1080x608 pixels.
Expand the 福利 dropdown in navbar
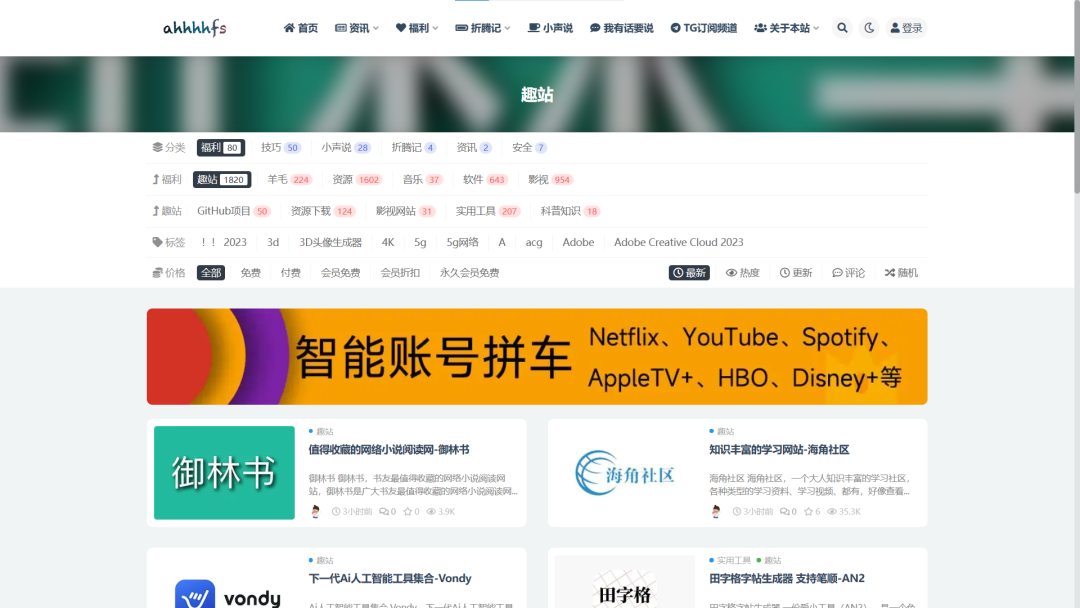coord(417,28)
